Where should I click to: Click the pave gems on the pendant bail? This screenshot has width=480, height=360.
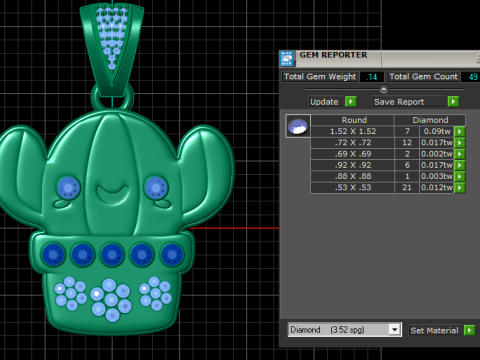112,38
